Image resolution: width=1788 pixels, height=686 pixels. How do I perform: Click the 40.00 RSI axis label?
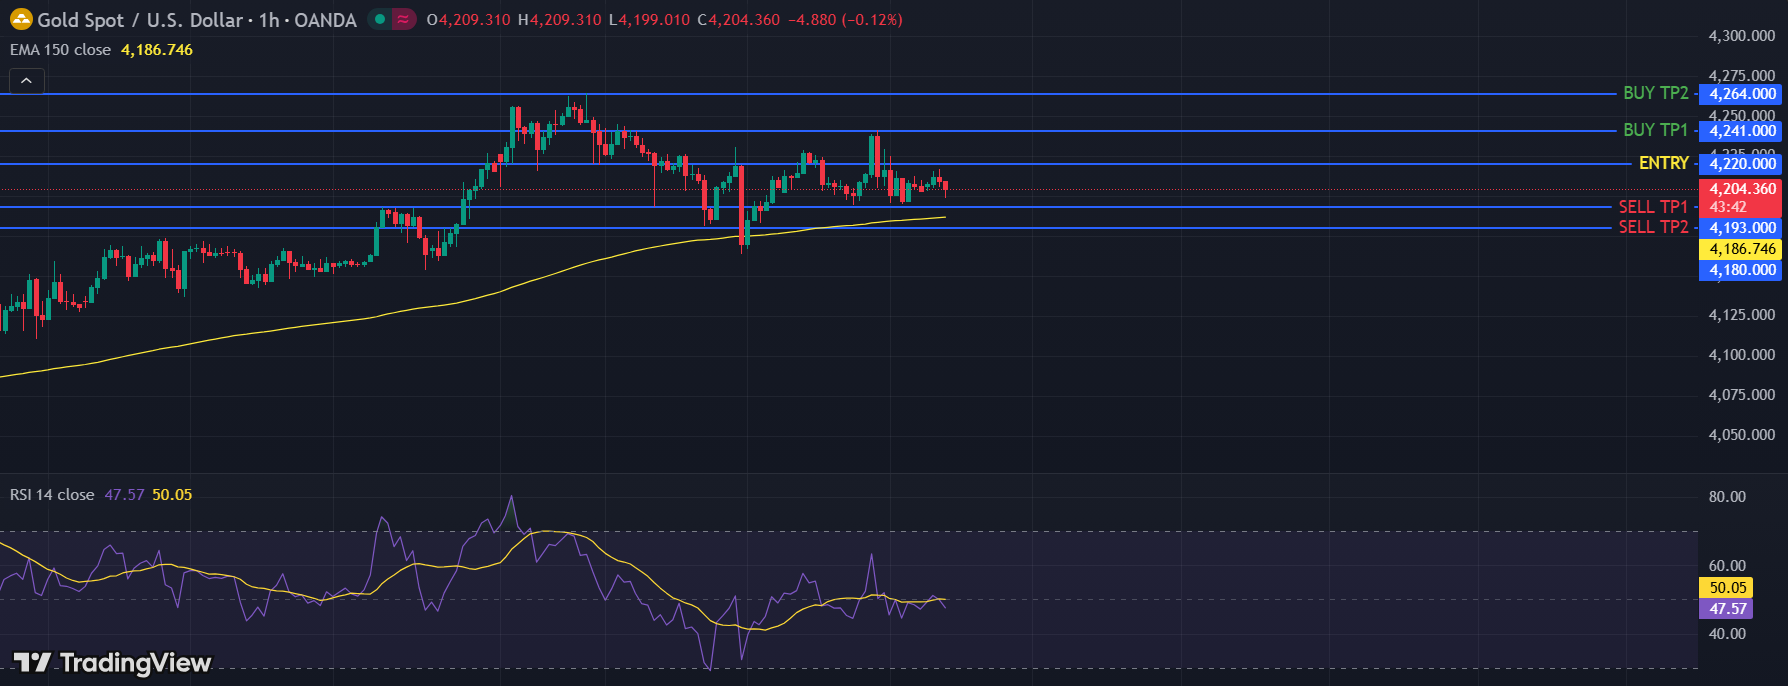1728,634
